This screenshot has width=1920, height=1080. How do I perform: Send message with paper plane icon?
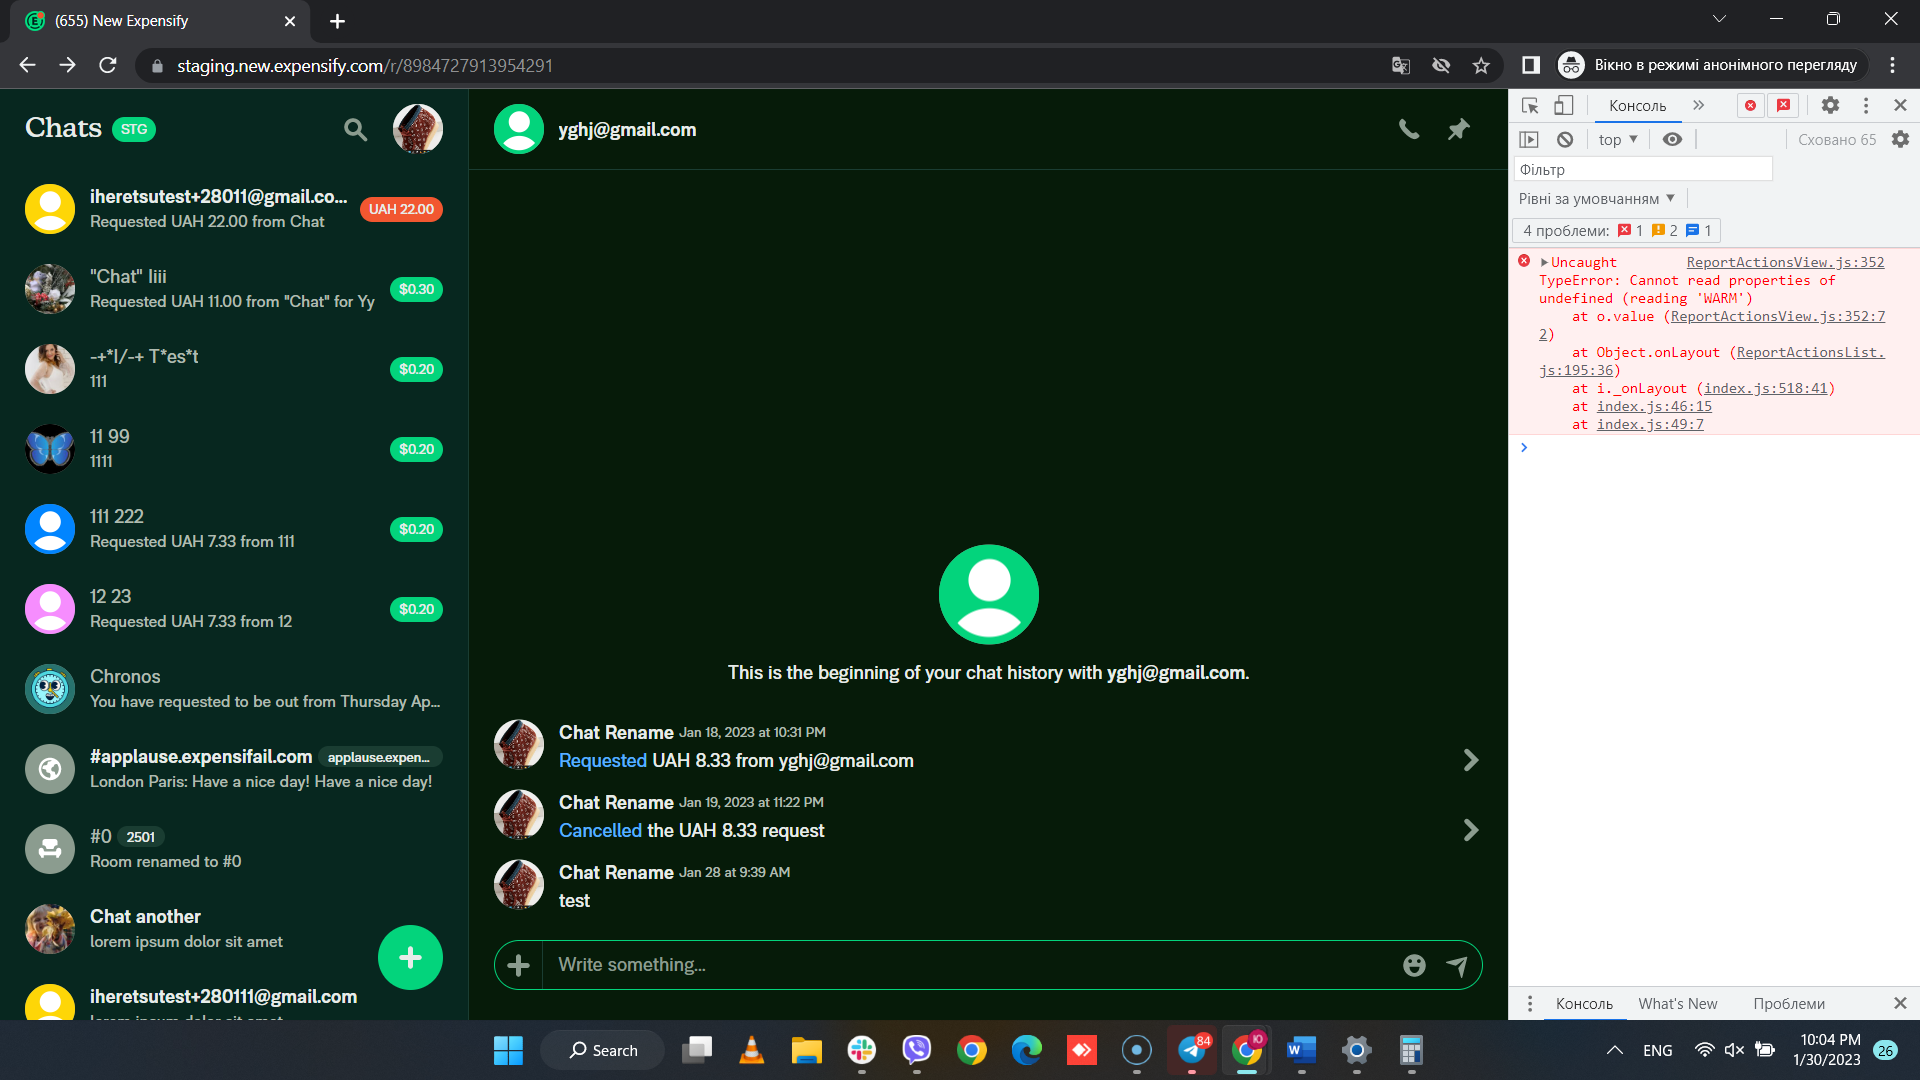click(x=1457, y=965)
